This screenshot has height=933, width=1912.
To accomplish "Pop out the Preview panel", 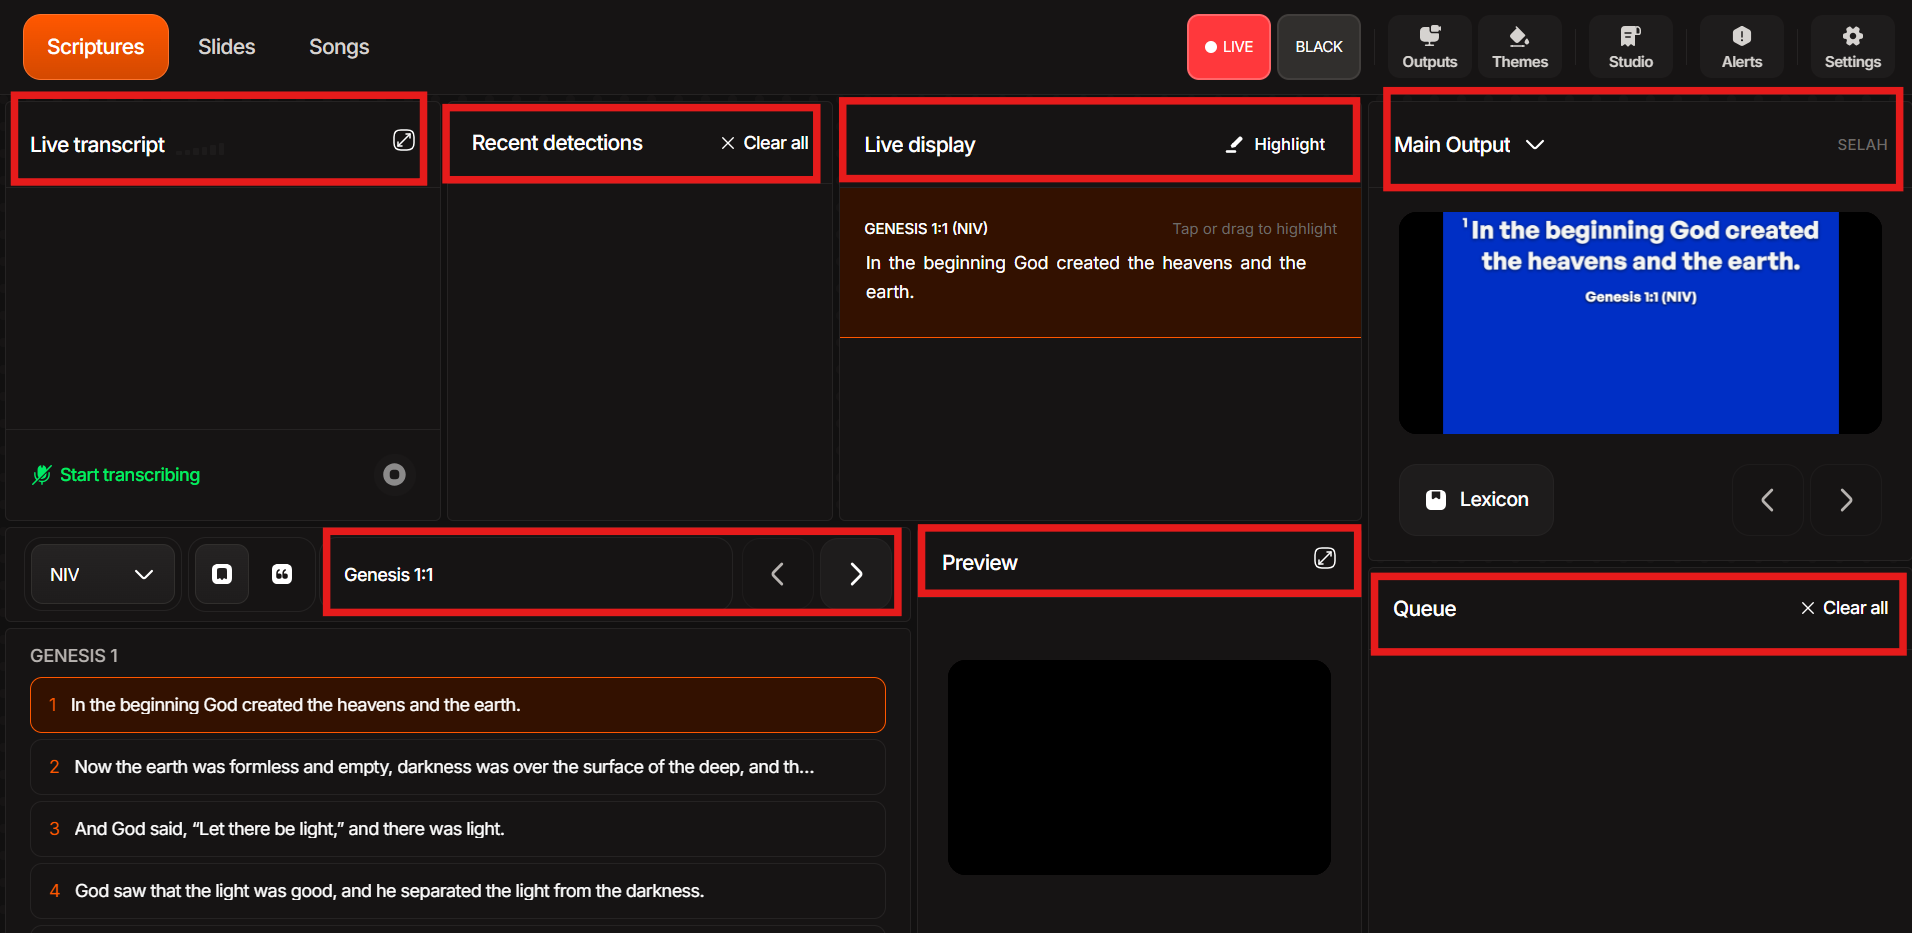I will coord(1324,558).
